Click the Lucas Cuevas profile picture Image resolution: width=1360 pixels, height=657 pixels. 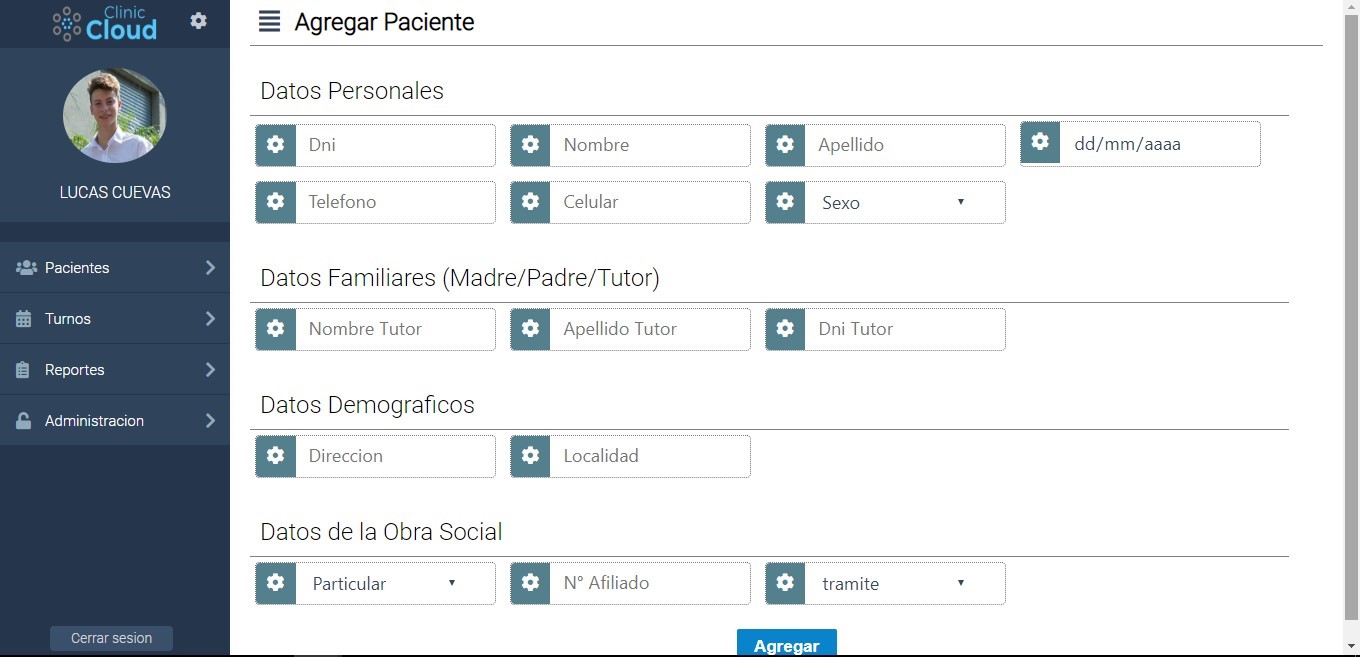point(115,115)
